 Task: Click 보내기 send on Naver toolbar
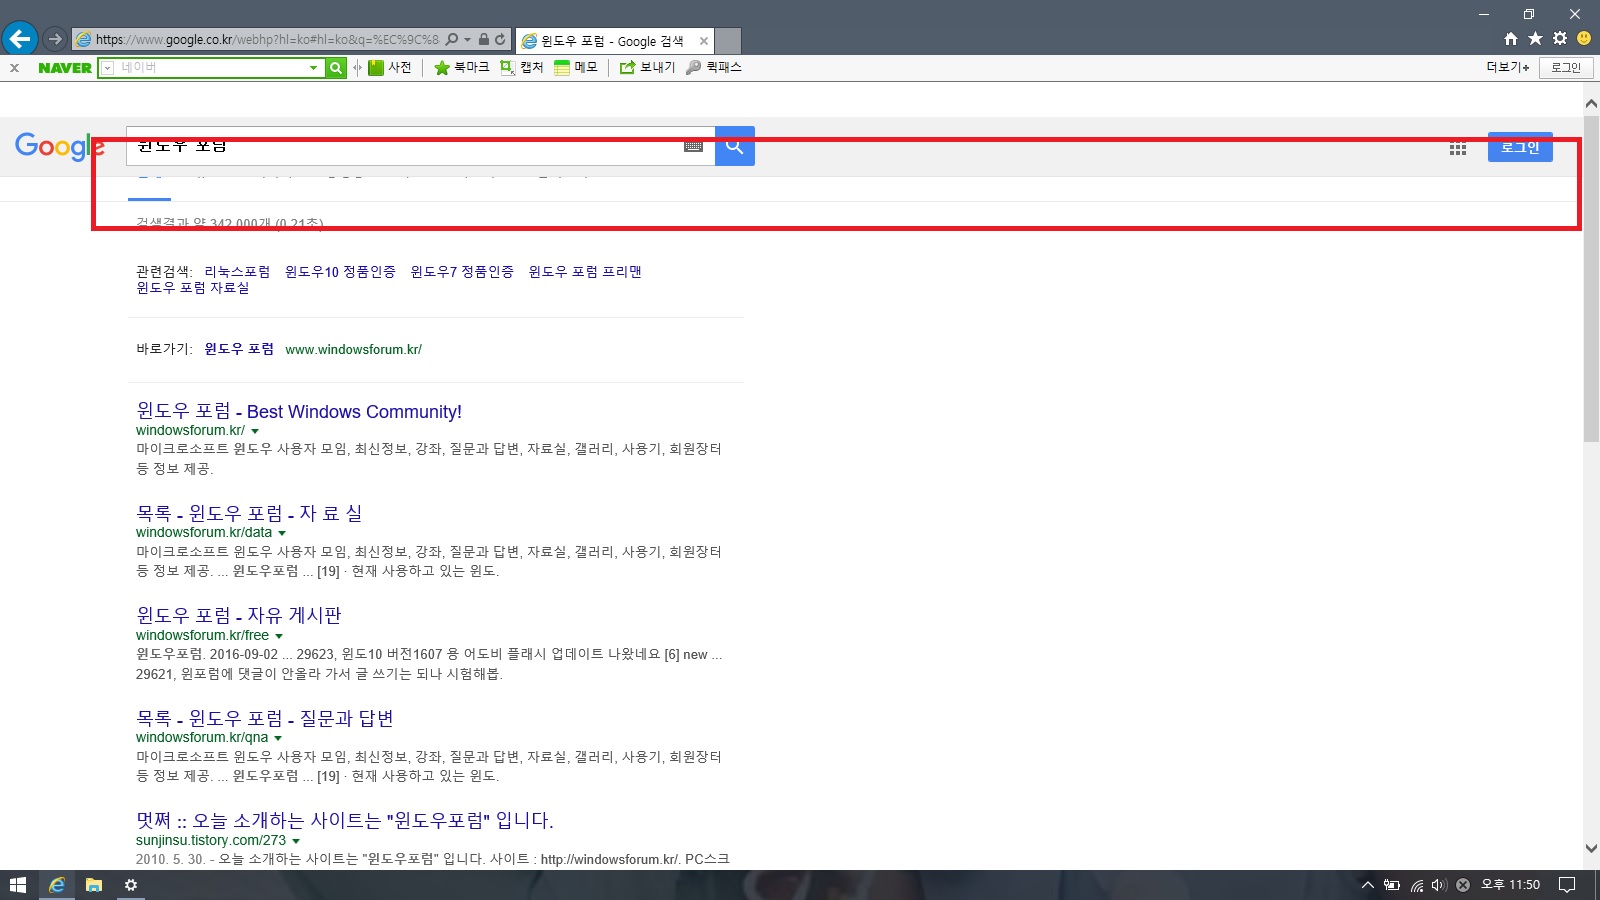click(x=647, y=68)
